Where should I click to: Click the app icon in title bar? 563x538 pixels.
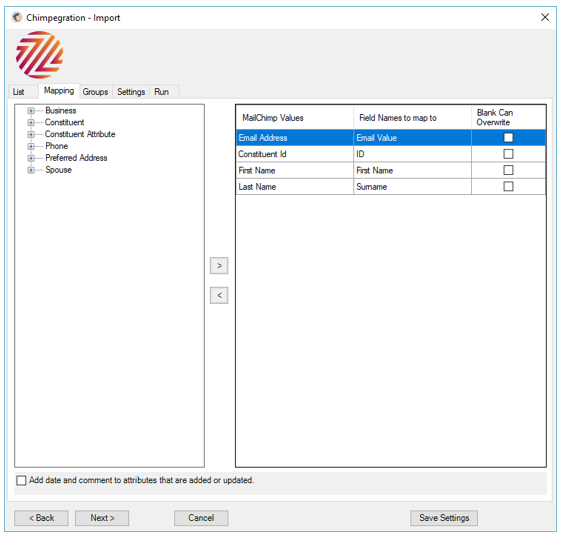pos(17,17)
